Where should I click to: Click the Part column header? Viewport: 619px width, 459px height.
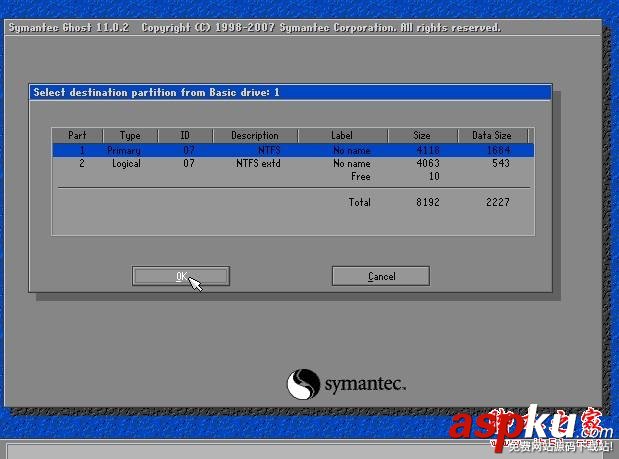tap(77, 135)
